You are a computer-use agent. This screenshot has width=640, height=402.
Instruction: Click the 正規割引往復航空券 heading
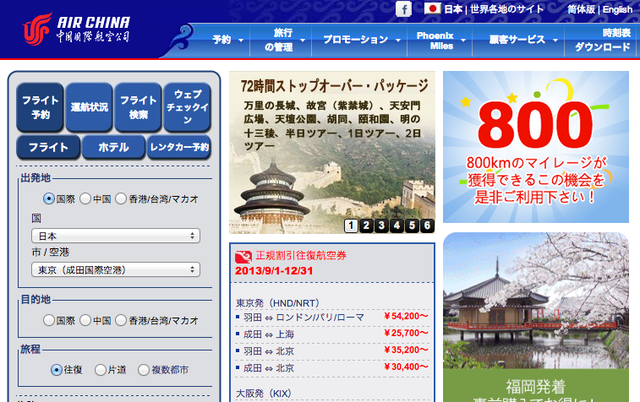(301, 255)
